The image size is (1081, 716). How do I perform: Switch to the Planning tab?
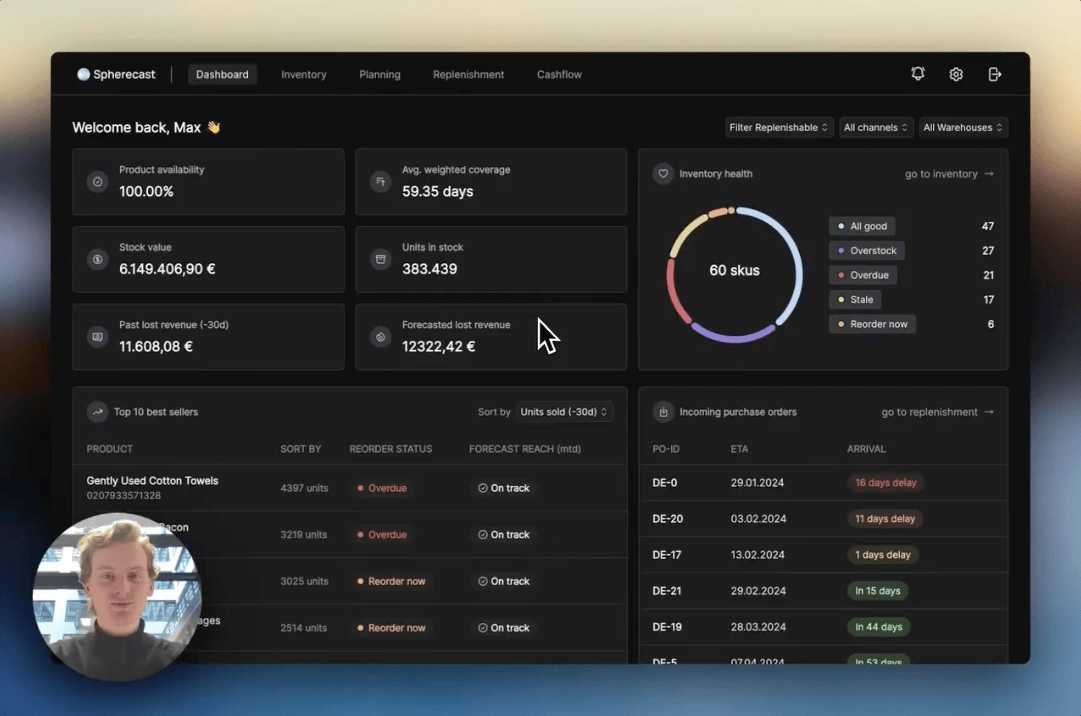pos(379,75)
